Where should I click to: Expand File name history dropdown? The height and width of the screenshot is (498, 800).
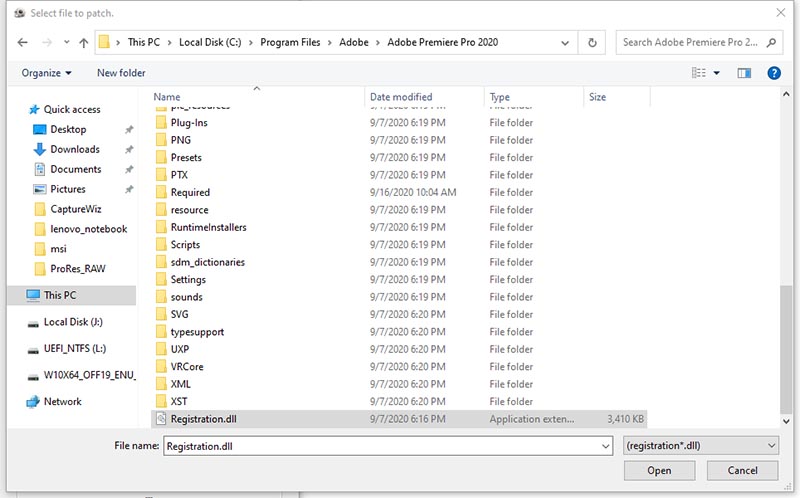point(606,446)
